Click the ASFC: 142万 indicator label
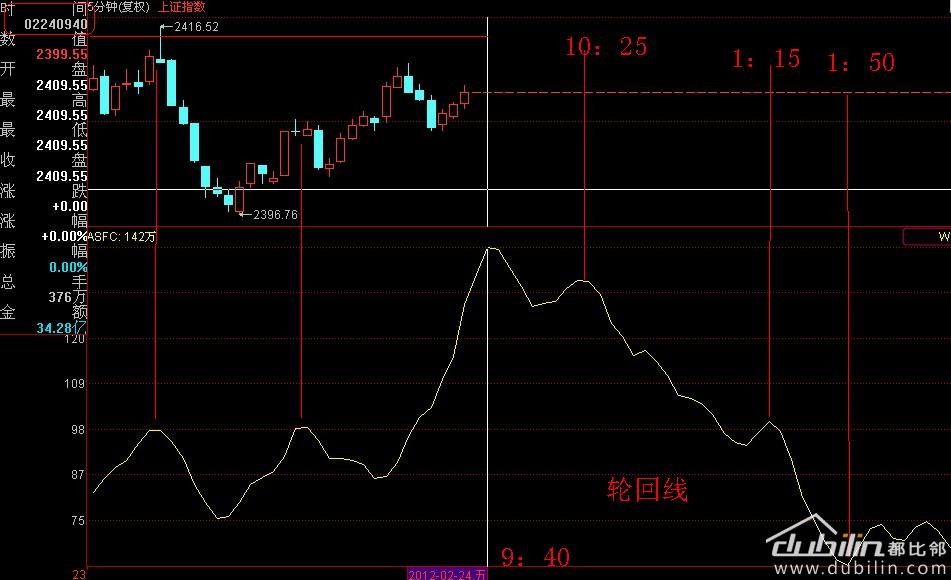The image size is (951, 580). [x=121, y=237]
